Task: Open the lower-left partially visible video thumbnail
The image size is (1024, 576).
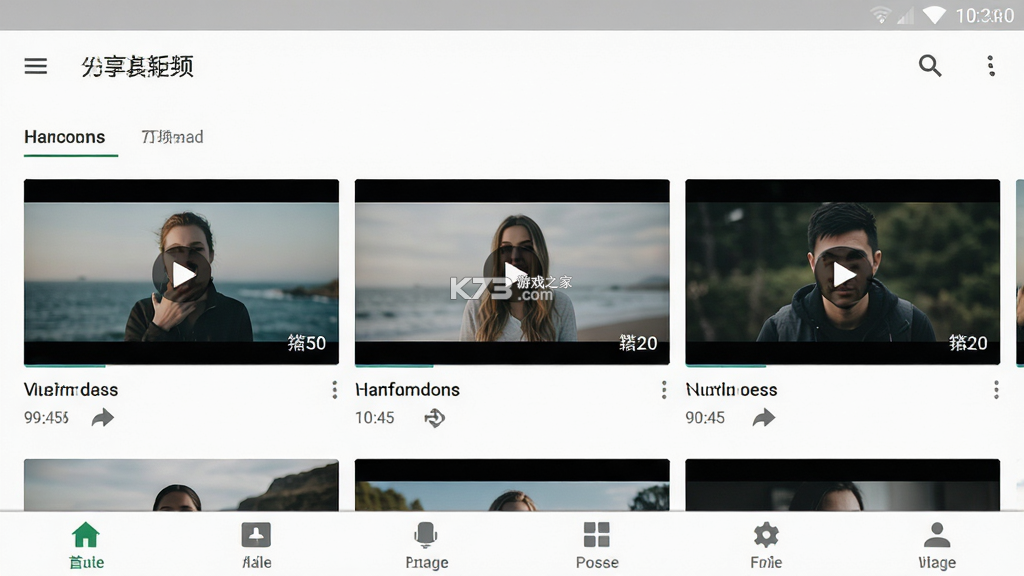Action: point(182,485)
